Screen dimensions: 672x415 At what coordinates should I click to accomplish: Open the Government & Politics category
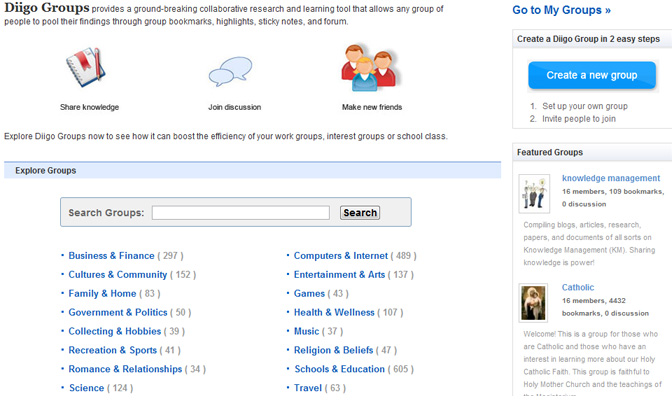(118, 312)
